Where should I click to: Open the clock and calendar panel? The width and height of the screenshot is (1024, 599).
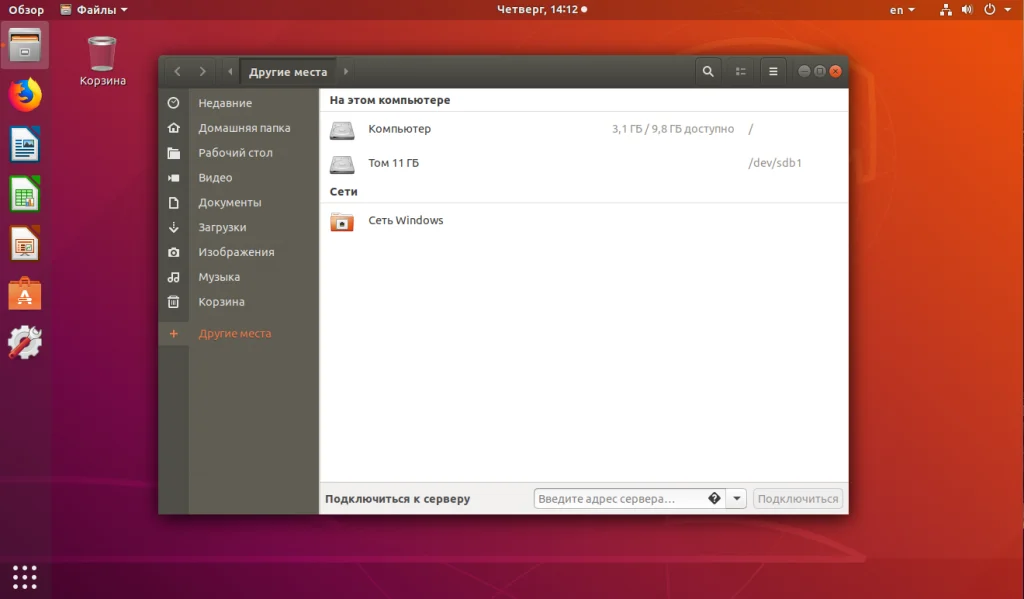pyautogui.click(x=541, y=10)
